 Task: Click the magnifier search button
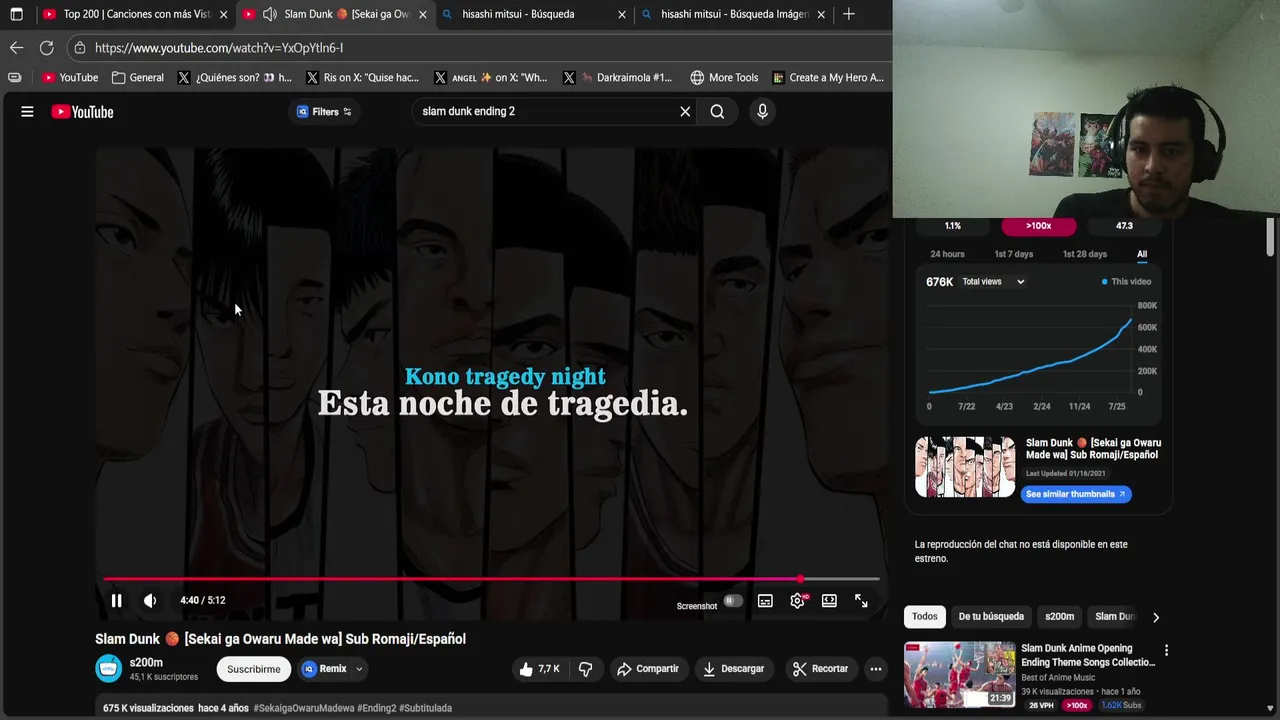coord(717,111)
